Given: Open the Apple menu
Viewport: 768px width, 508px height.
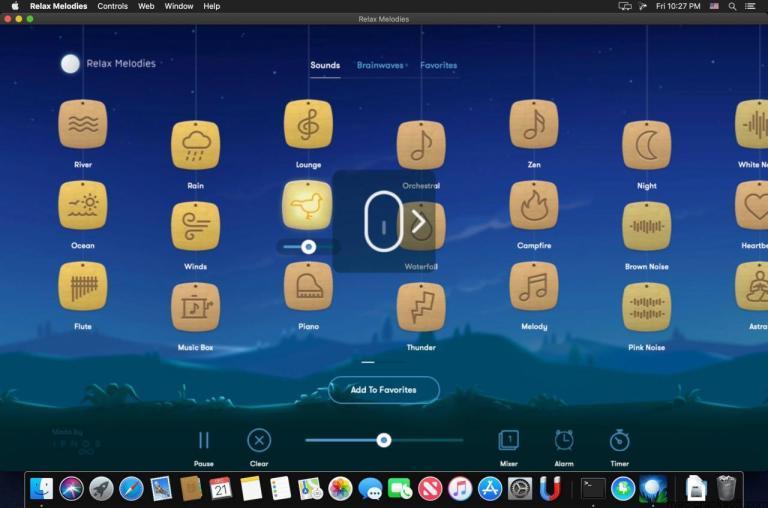Looking at the screenshot, I should (15, 6).
